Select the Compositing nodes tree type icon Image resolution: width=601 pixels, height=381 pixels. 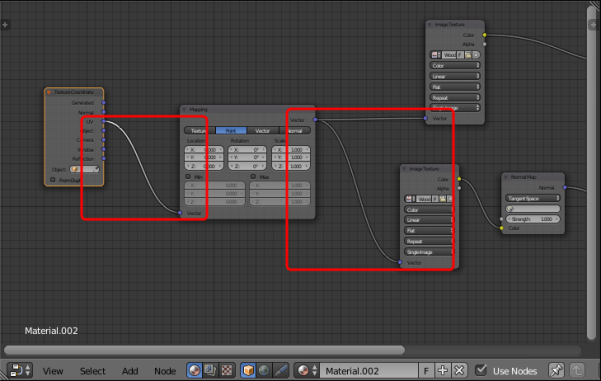[x=210, y=371]
